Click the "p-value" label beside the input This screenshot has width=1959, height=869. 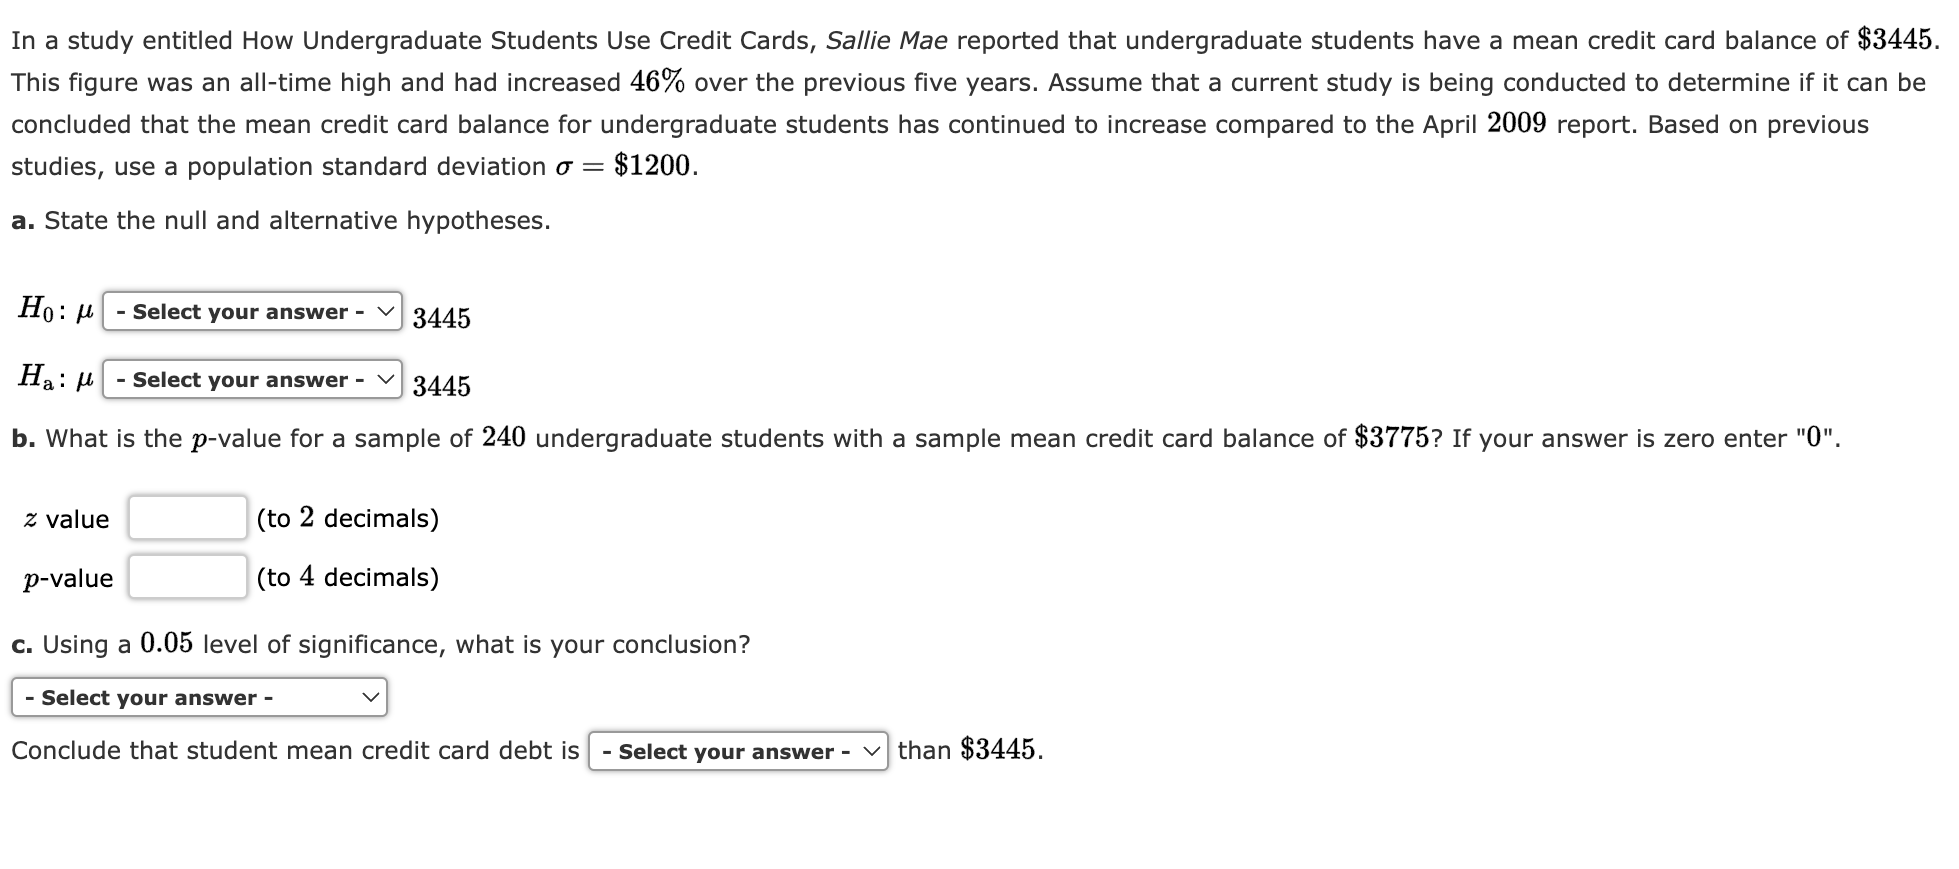coord(68,579)
